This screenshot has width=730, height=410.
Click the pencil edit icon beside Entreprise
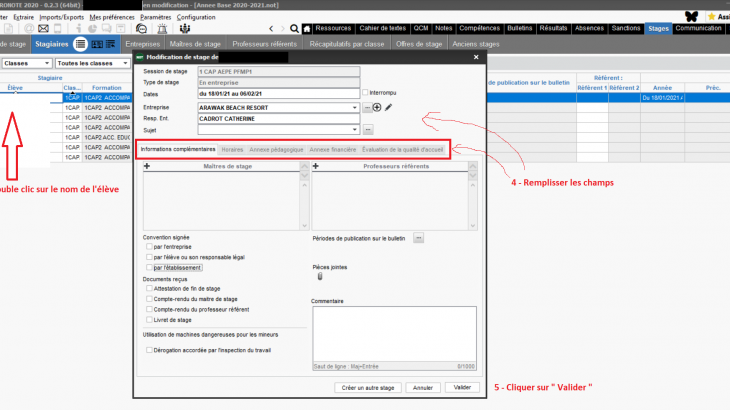(389, 107)
